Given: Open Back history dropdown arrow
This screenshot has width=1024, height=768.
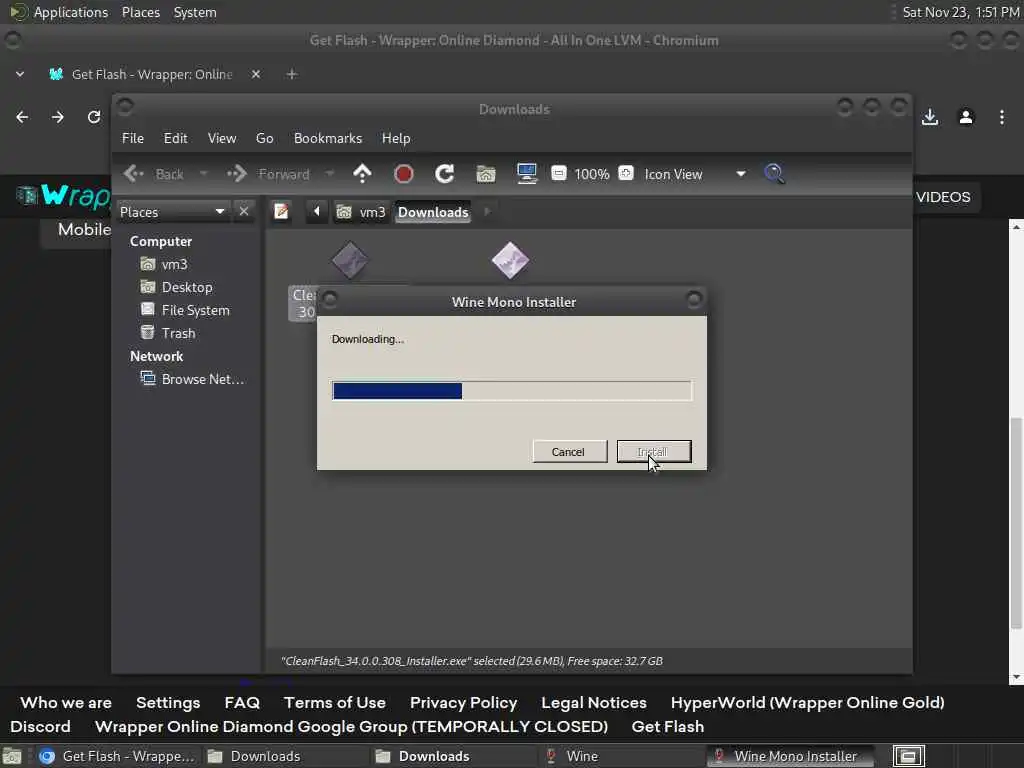Looking at the screenshot, I should (203, 174).
